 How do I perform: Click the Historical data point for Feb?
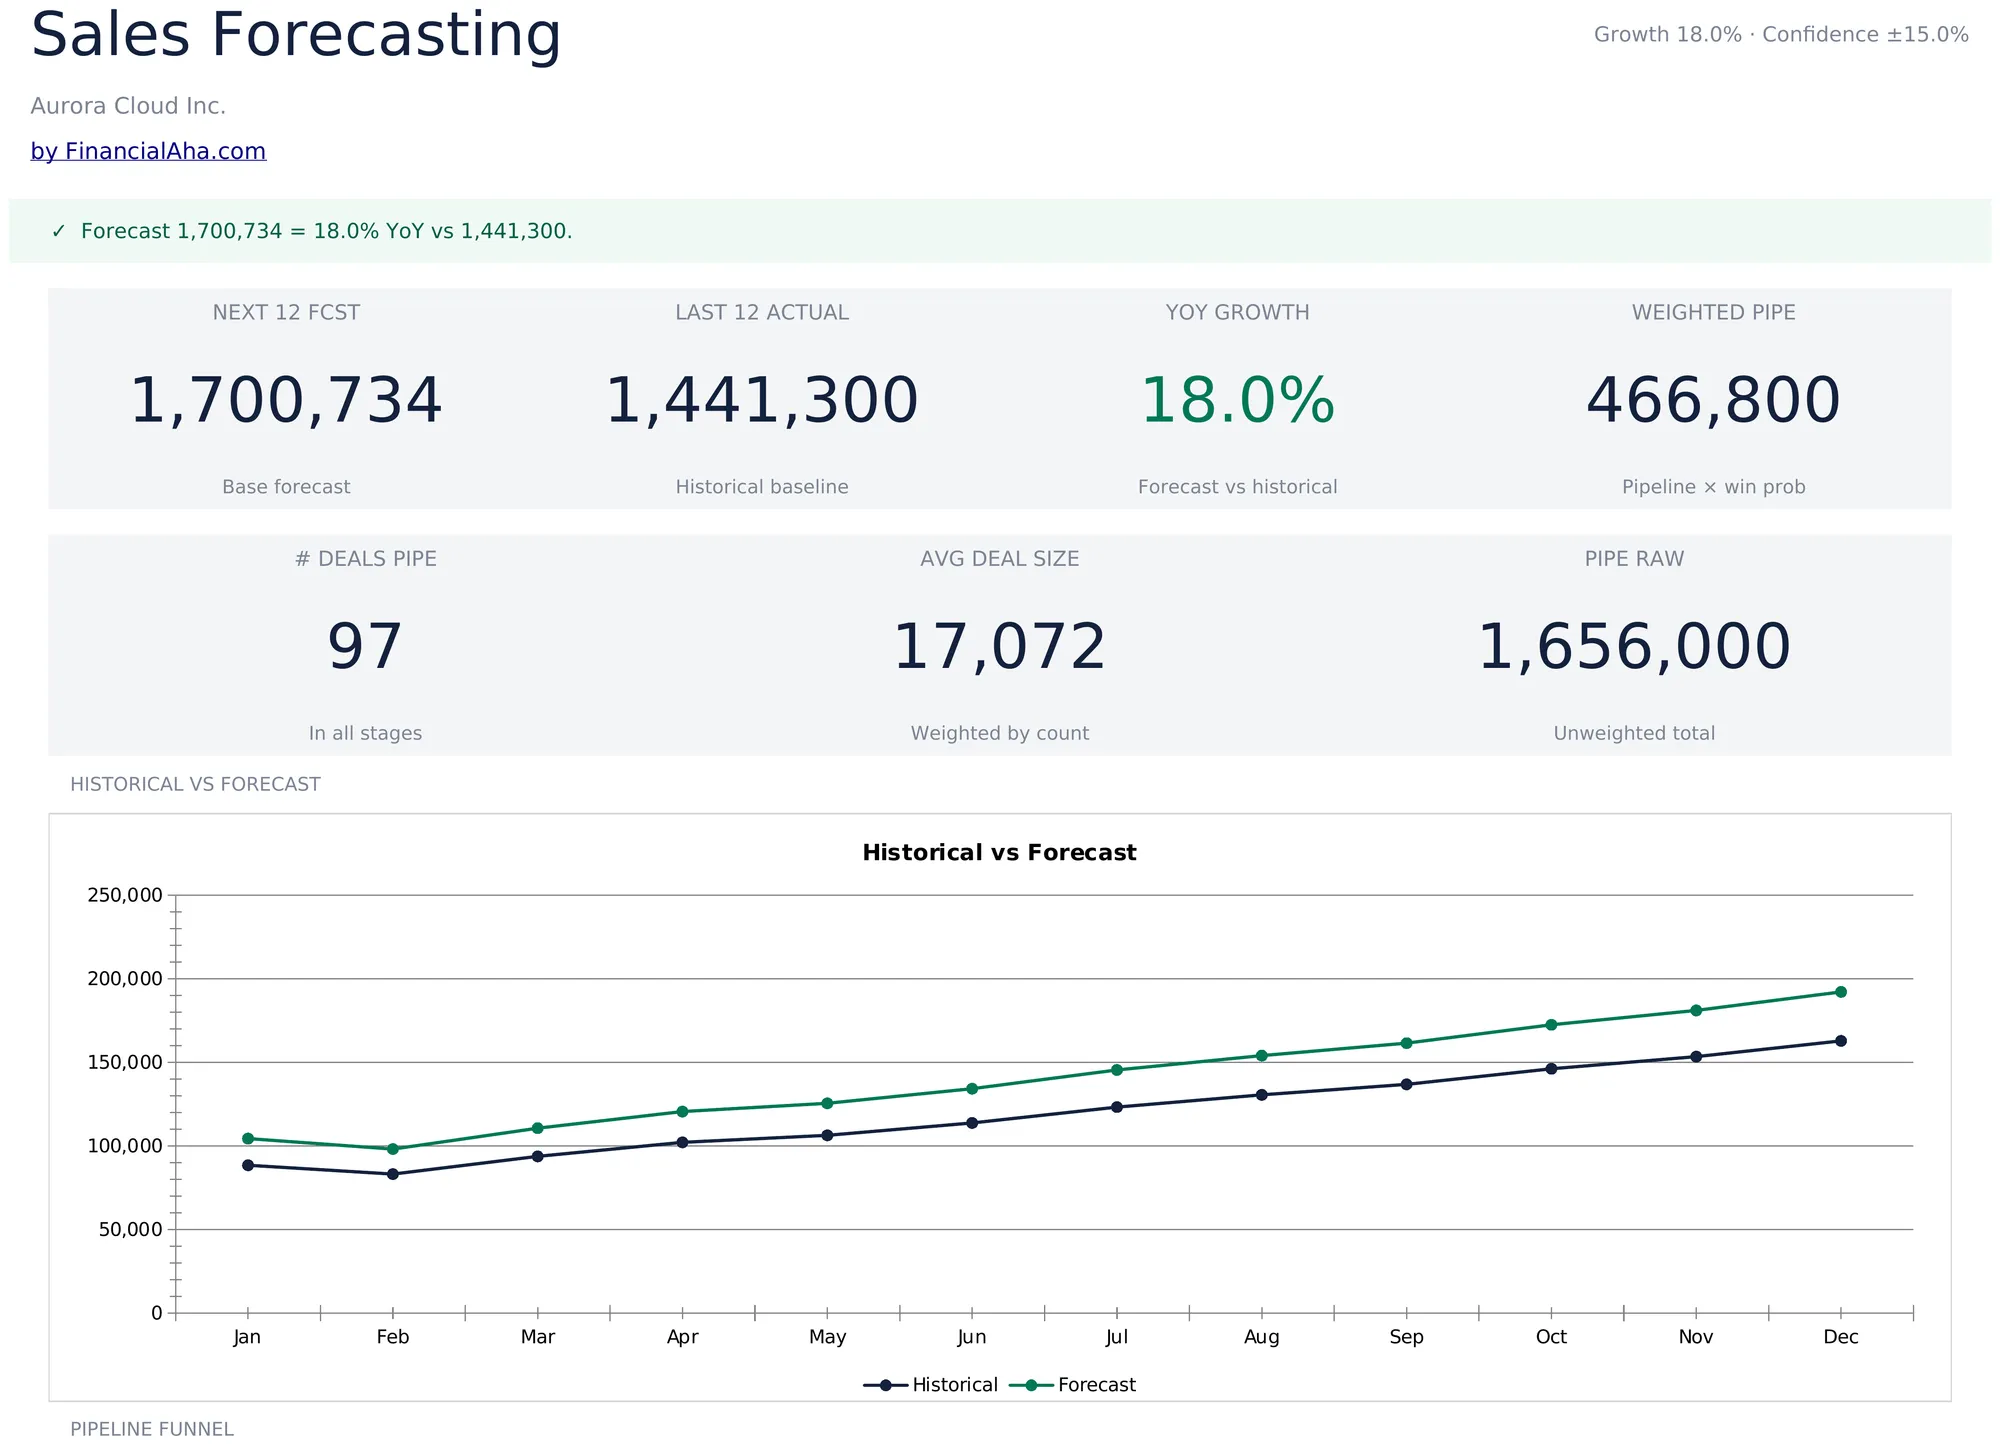click(393, 1174)
